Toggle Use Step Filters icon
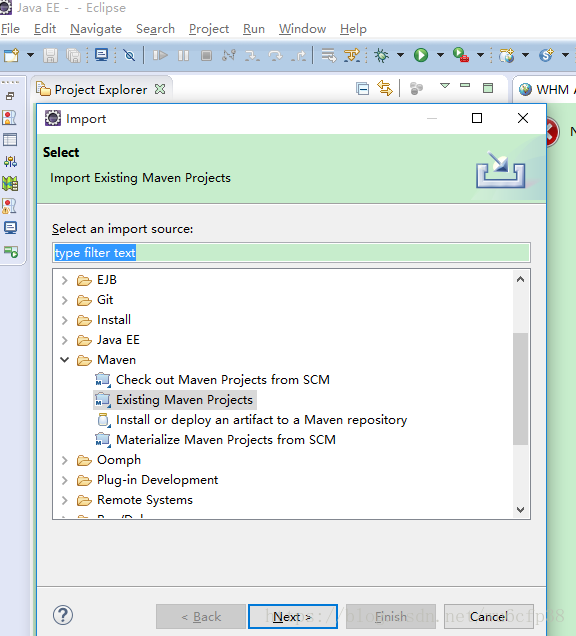576x636 pixels. (x=352, y=55)
